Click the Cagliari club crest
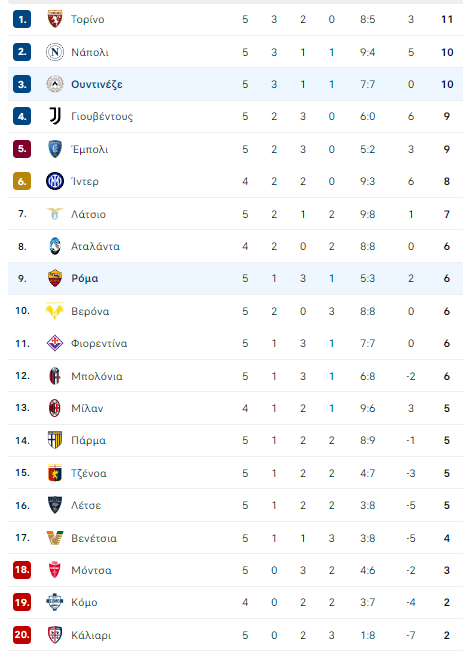 [55, 635]
